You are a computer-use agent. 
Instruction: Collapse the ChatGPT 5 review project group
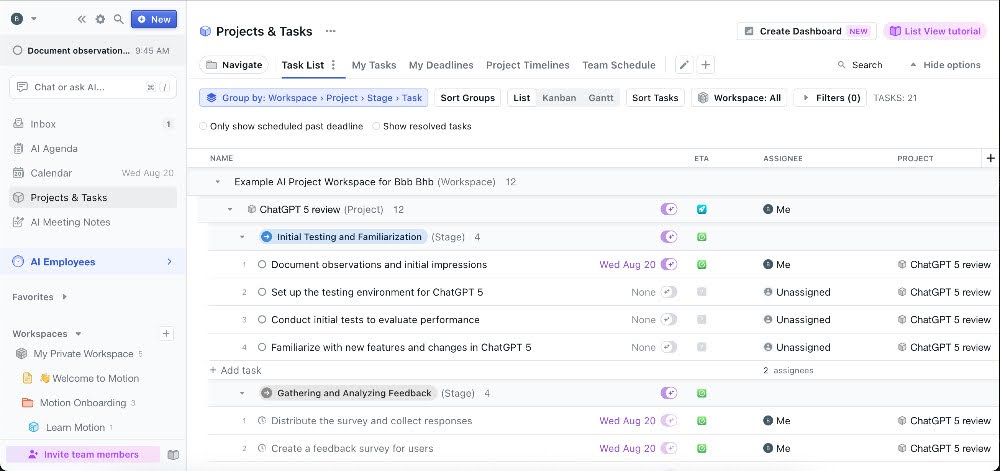[230, 210]
